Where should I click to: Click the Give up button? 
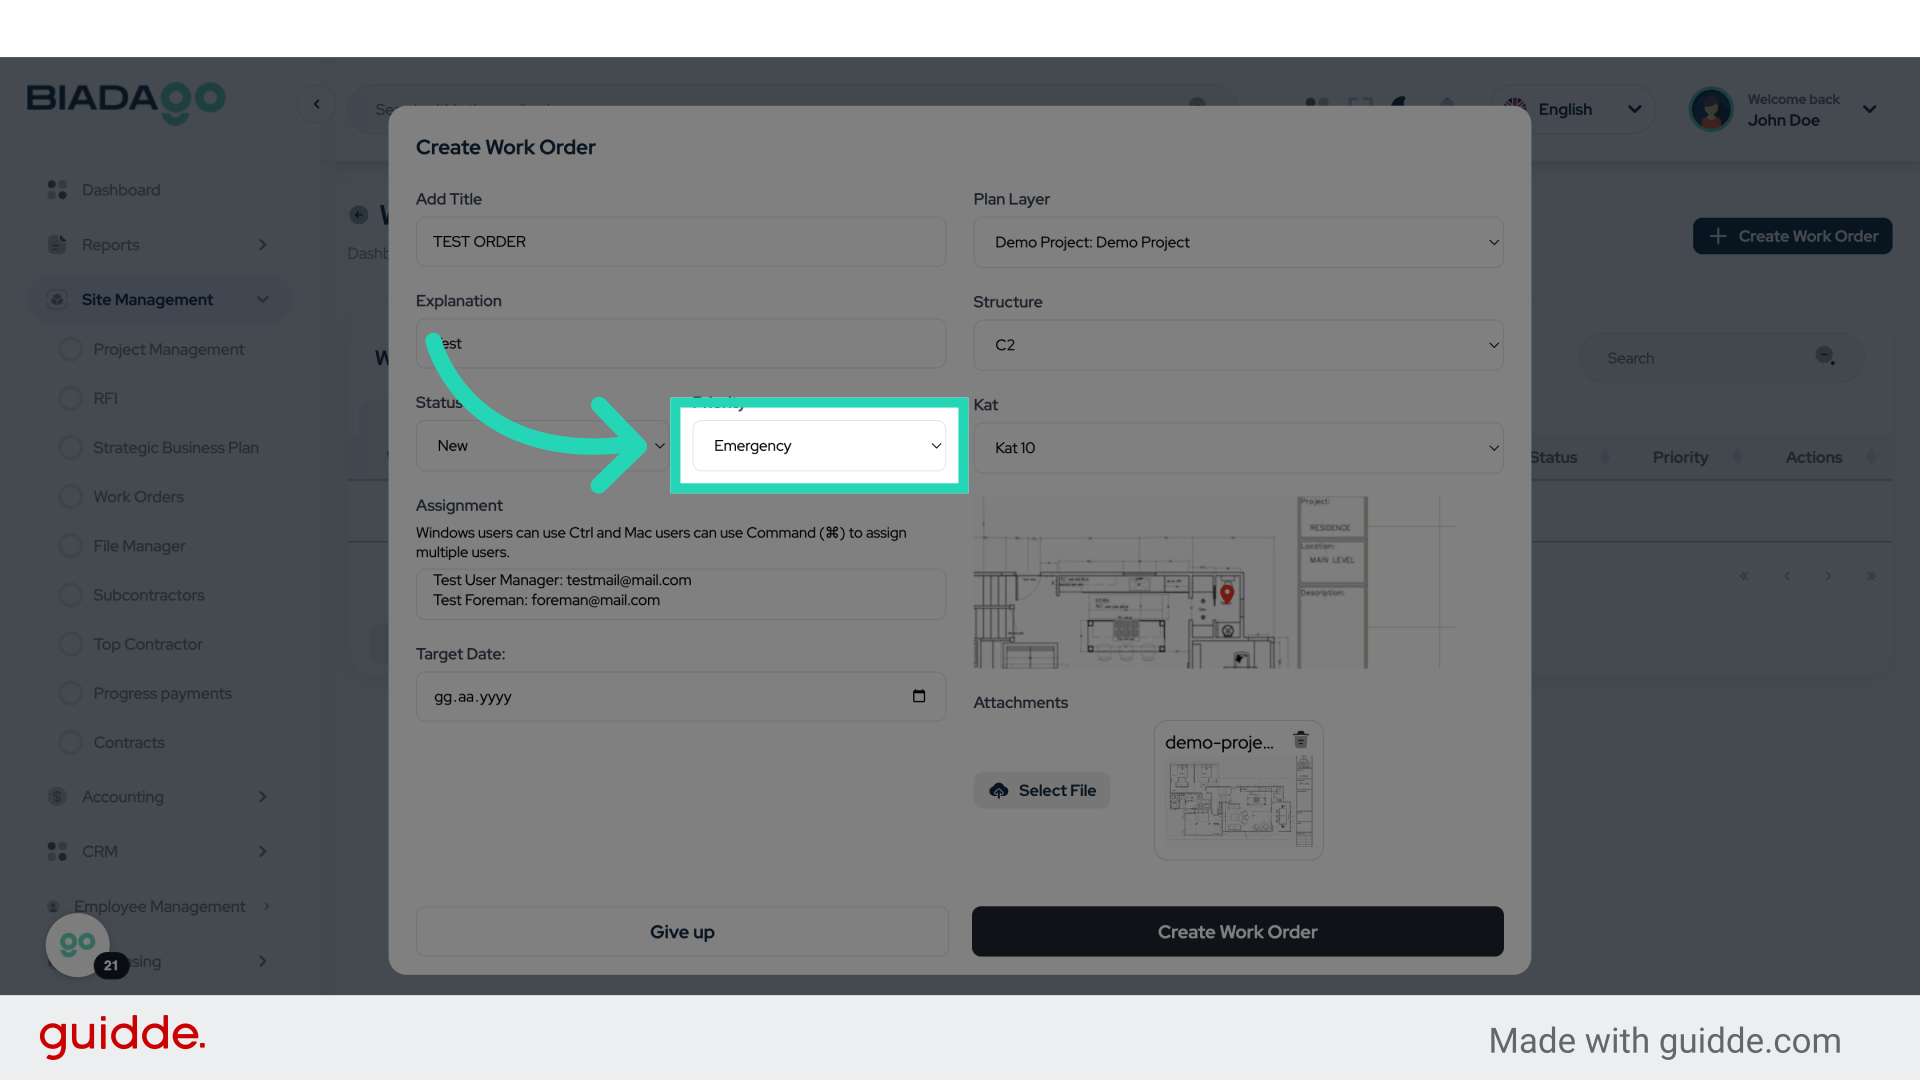[681, 932]
